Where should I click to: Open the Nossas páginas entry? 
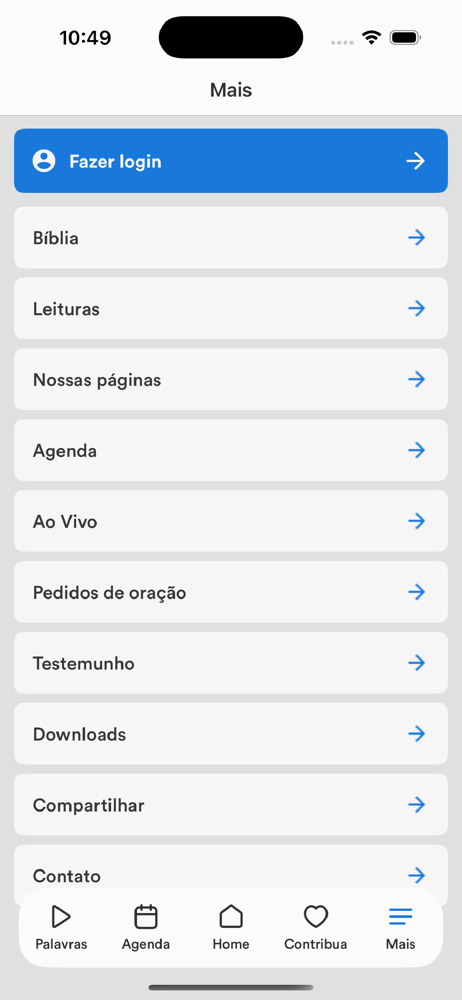(x=231, y=379)
